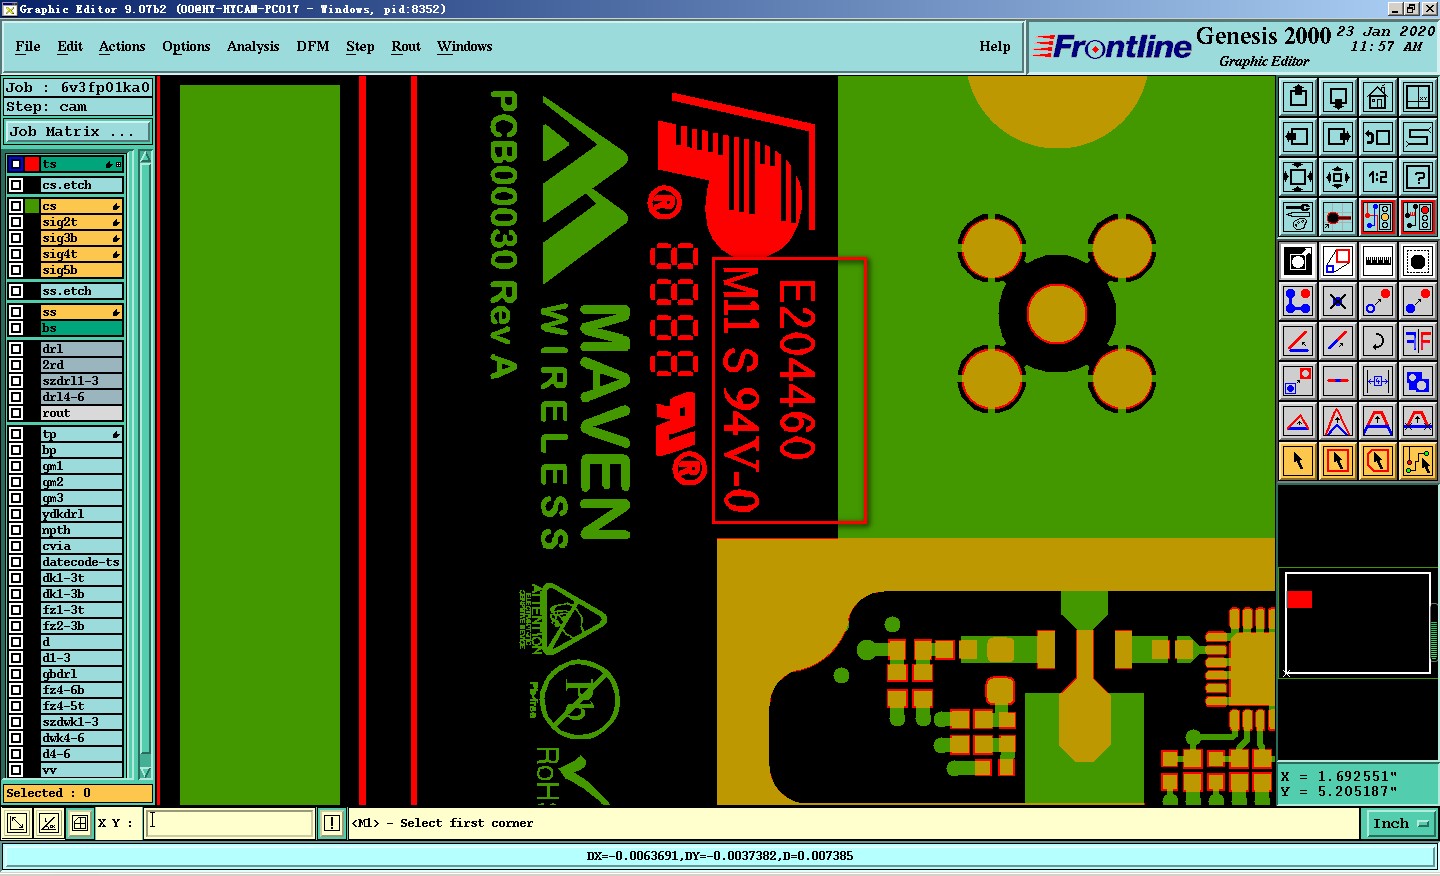
Task: Click the pan right arrow icon
Action: pos(1338,137)
